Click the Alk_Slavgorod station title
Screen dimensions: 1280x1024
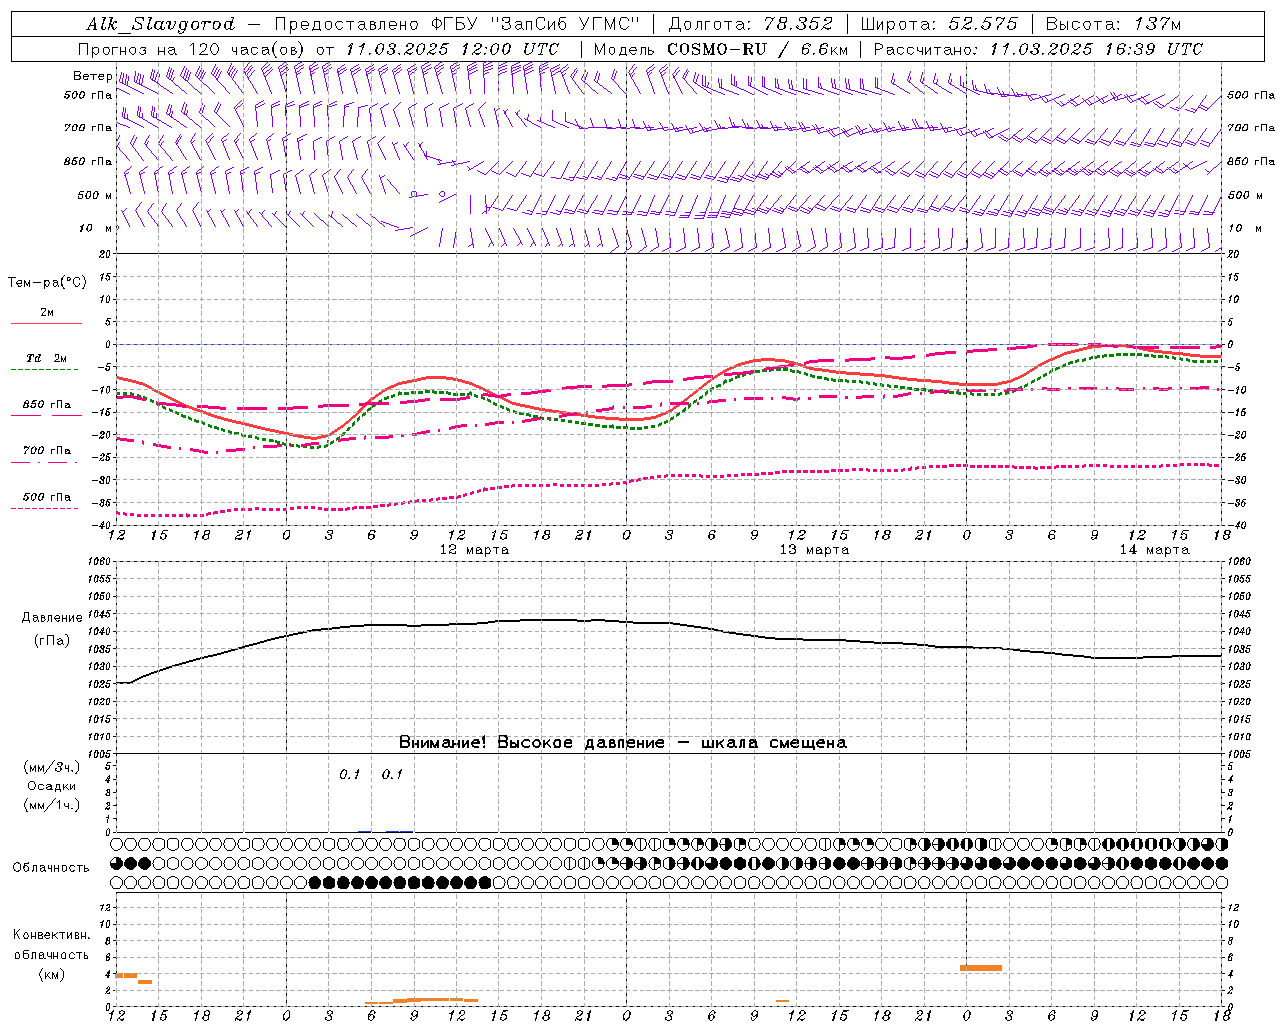[161, 24]
